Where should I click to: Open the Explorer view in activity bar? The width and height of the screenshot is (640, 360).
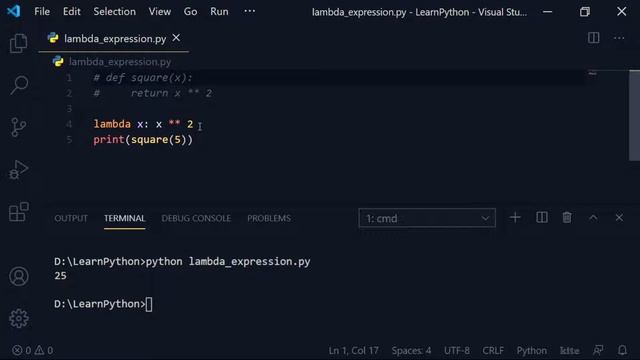[18, 43]
